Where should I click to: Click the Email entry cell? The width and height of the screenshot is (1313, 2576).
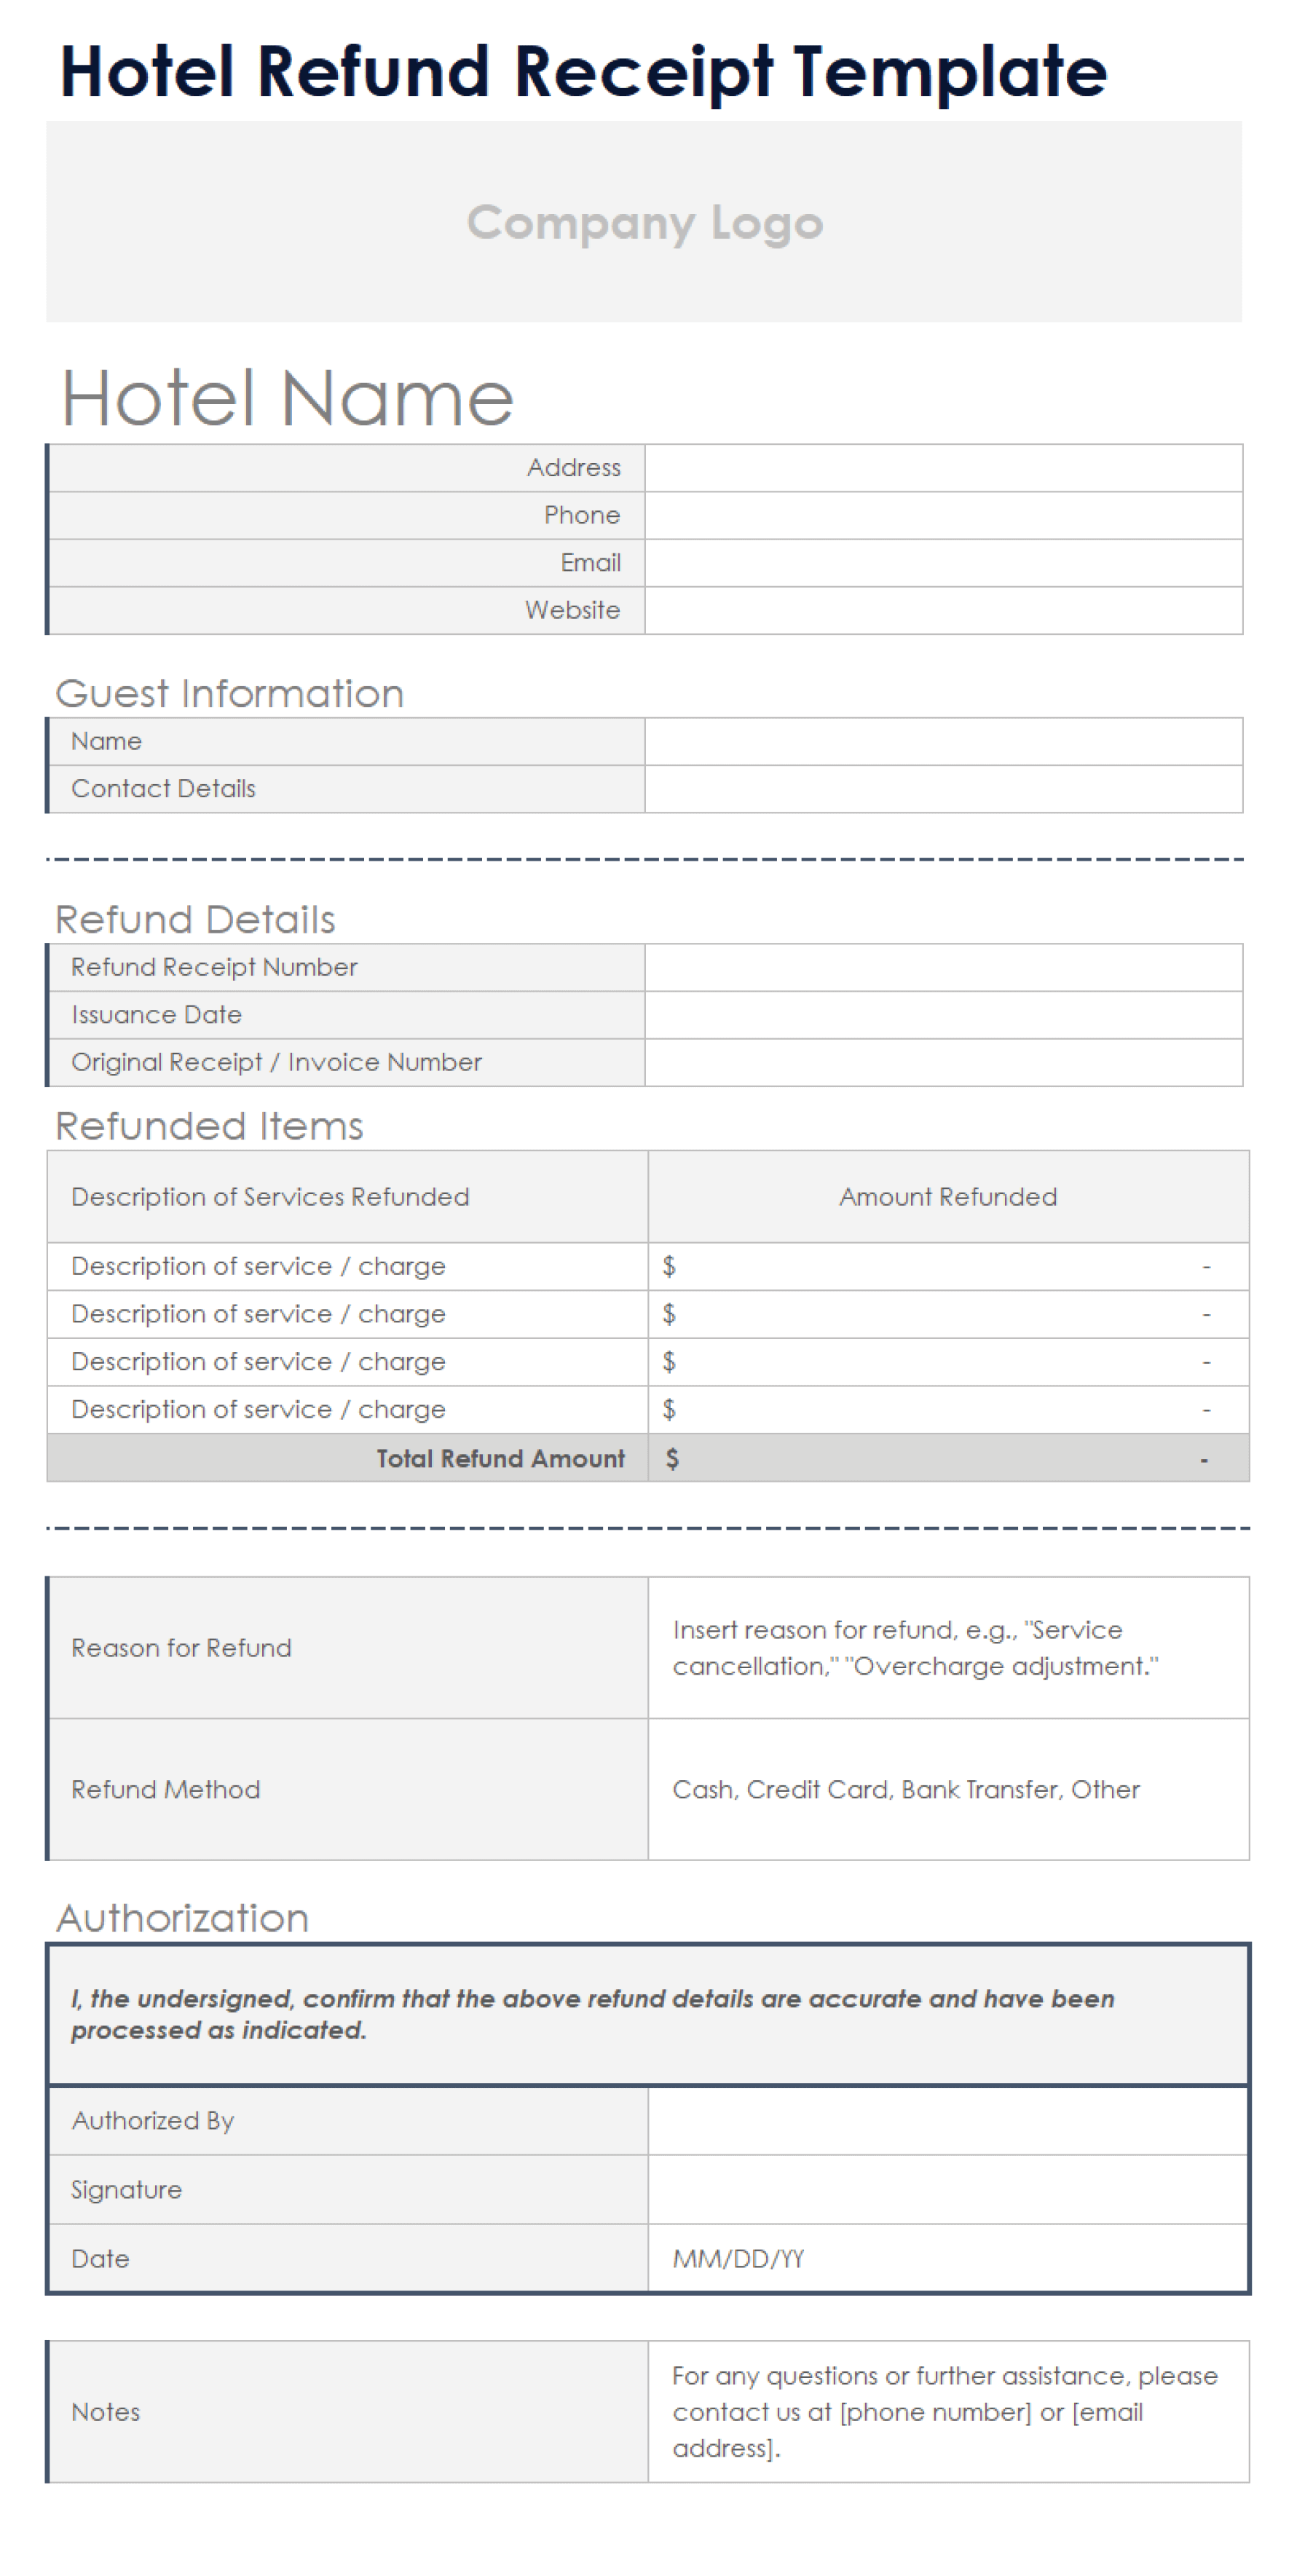(x=942, y=563)
